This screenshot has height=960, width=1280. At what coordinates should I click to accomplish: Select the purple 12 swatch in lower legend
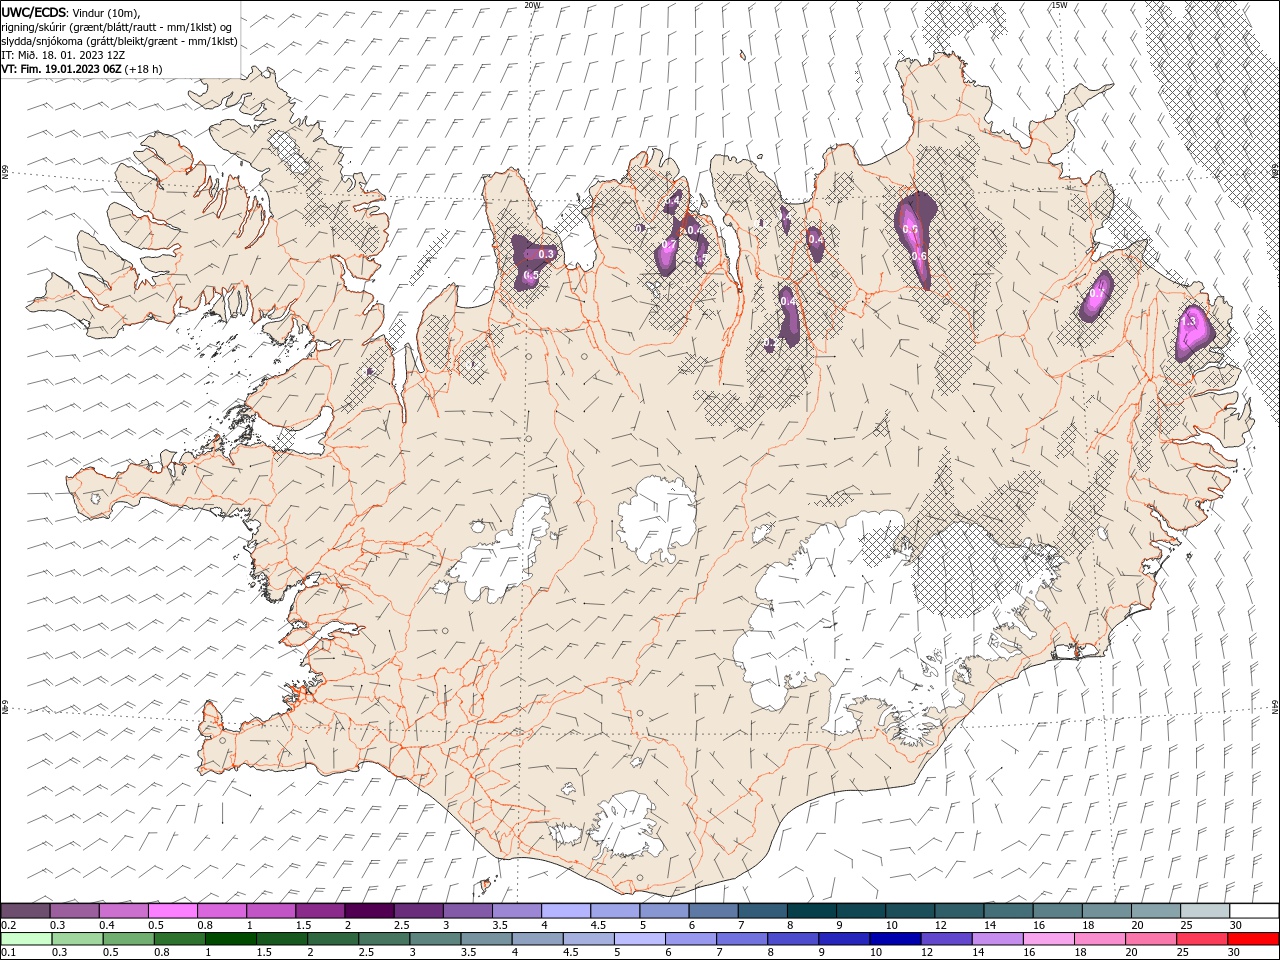(x=945, y=939)
